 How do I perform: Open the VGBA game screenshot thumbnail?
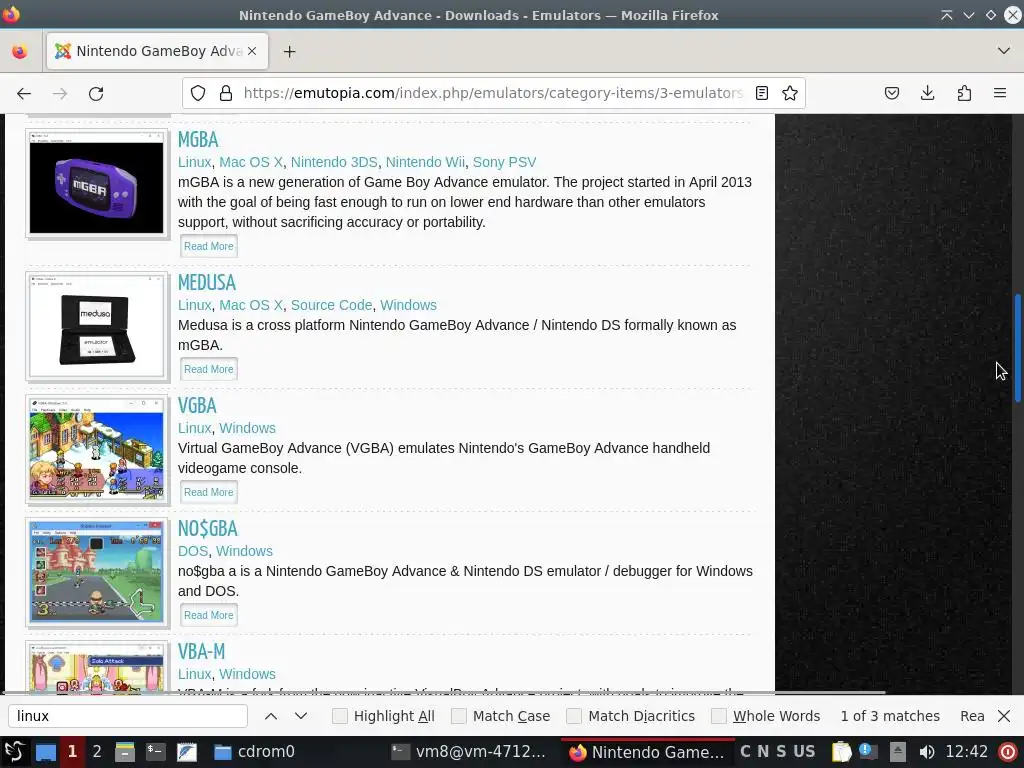(x=97, y=449)
